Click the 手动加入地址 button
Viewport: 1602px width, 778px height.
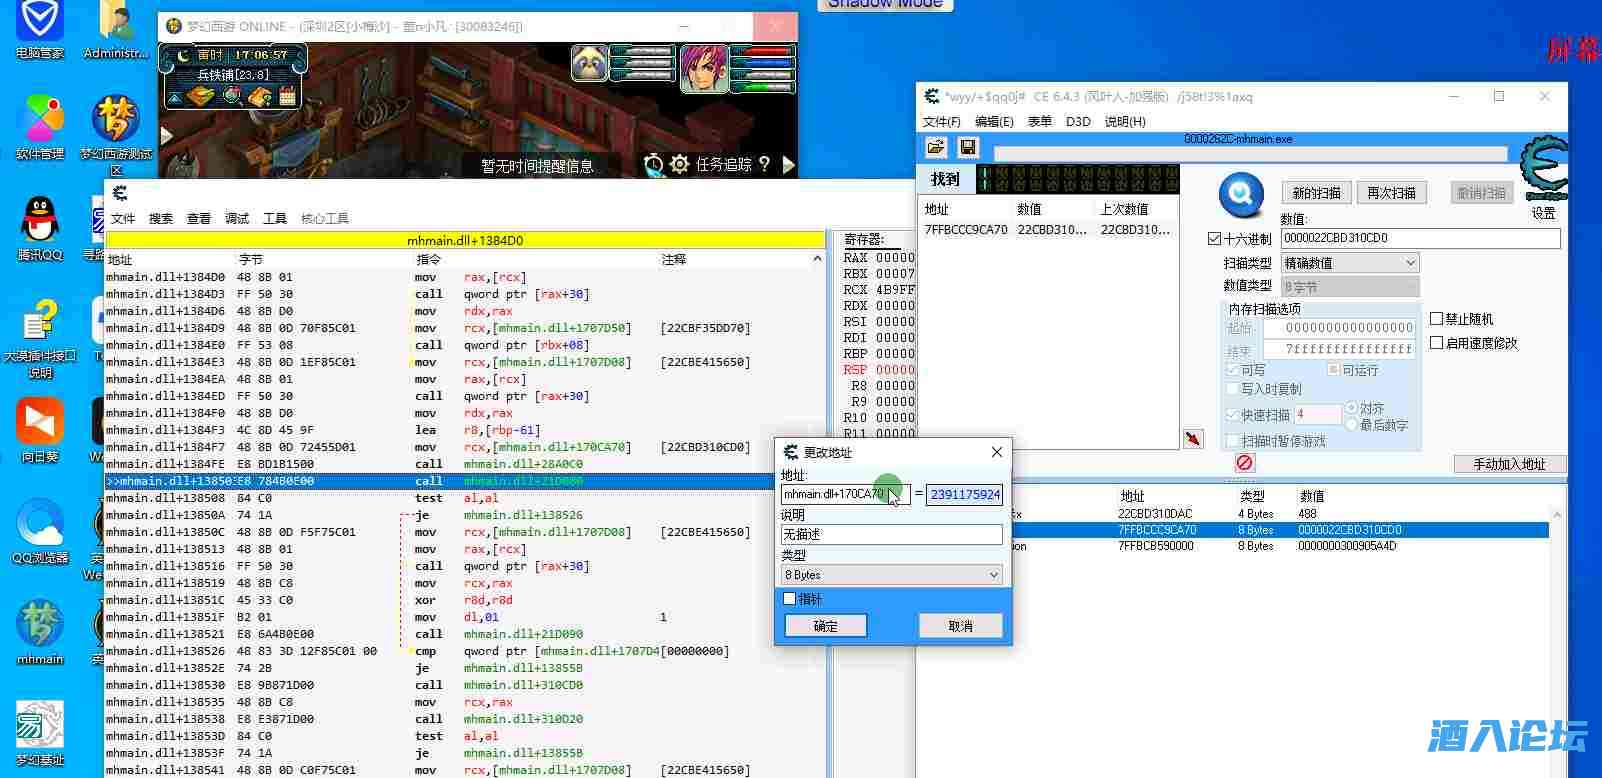[1509, 464]
